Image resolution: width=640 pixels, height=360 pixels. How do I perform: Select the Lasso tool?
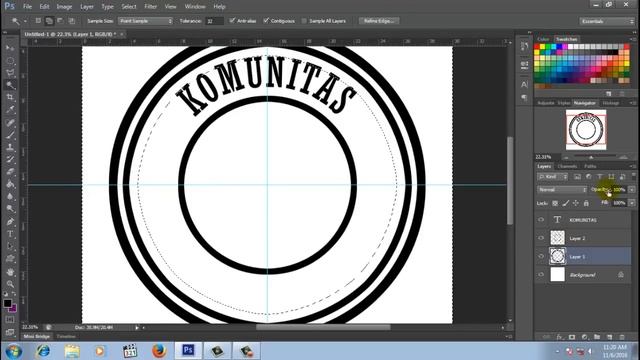point(10,73)
